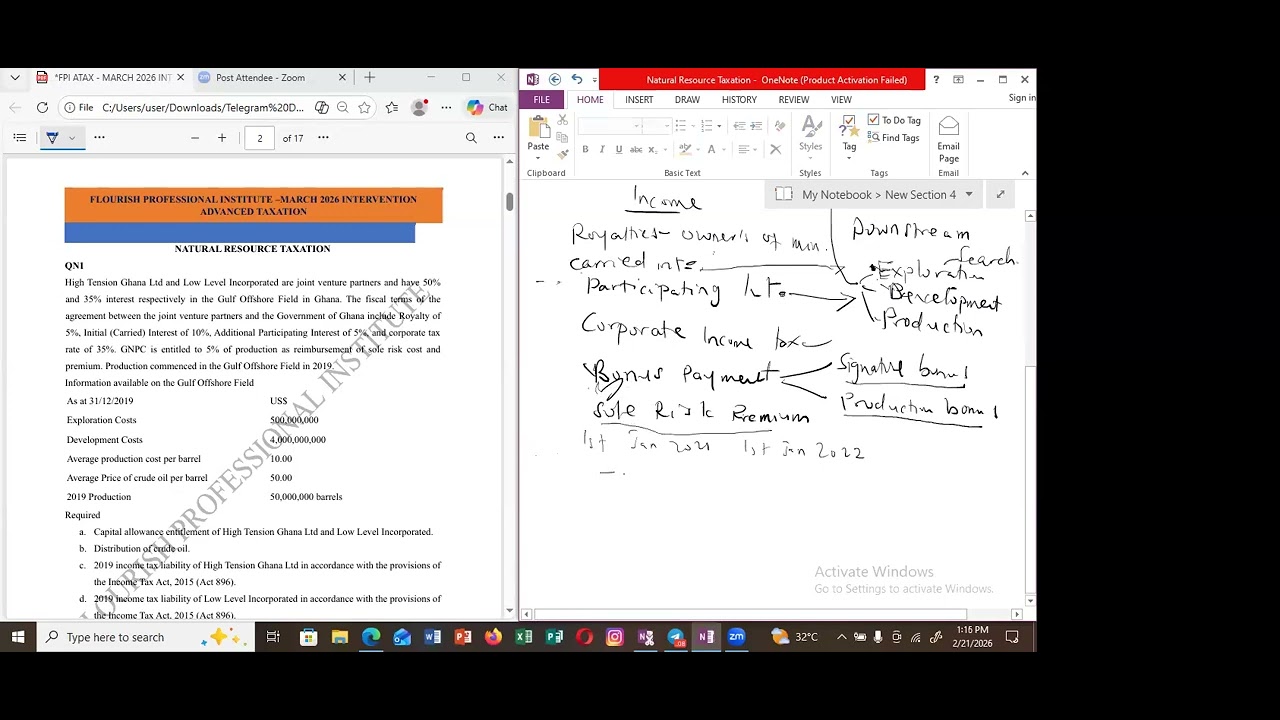Click the Undo arrow in OneNote
Image resolution: width=1280 pixels, height=720 pixels.
click(576, 80)
